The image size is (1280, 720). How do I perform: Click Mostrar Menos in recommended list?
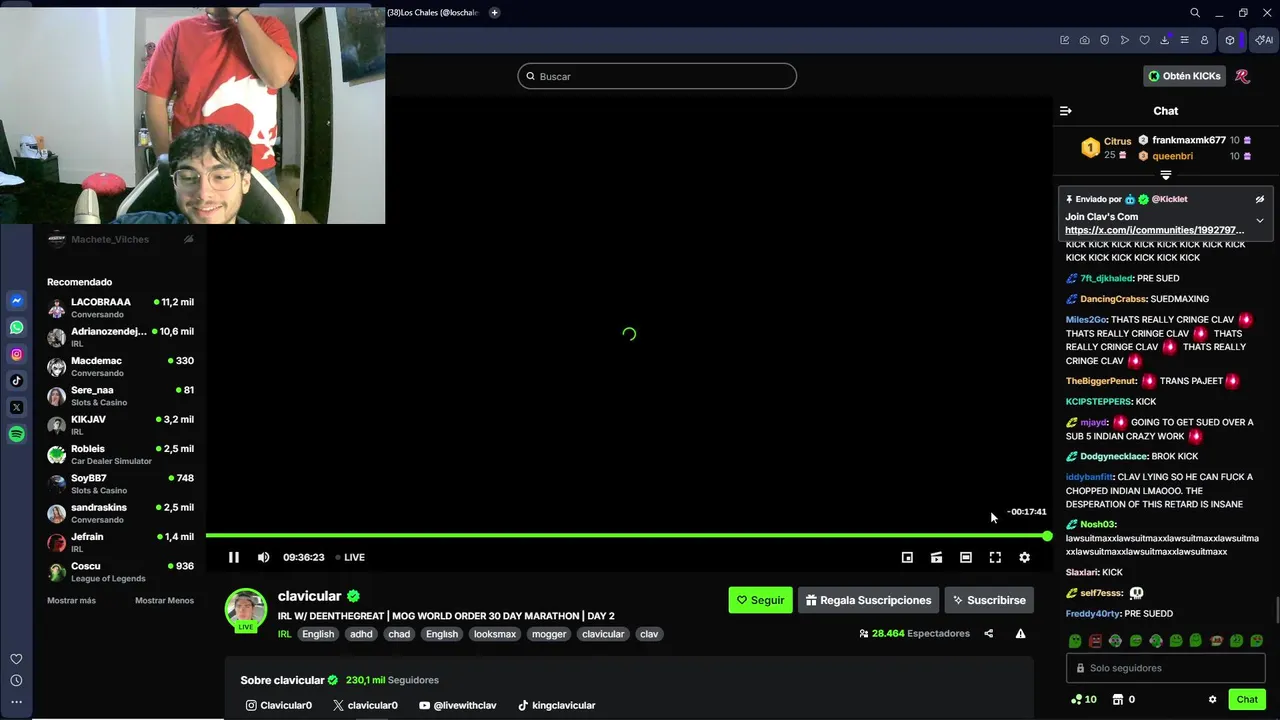coord(164,601)
